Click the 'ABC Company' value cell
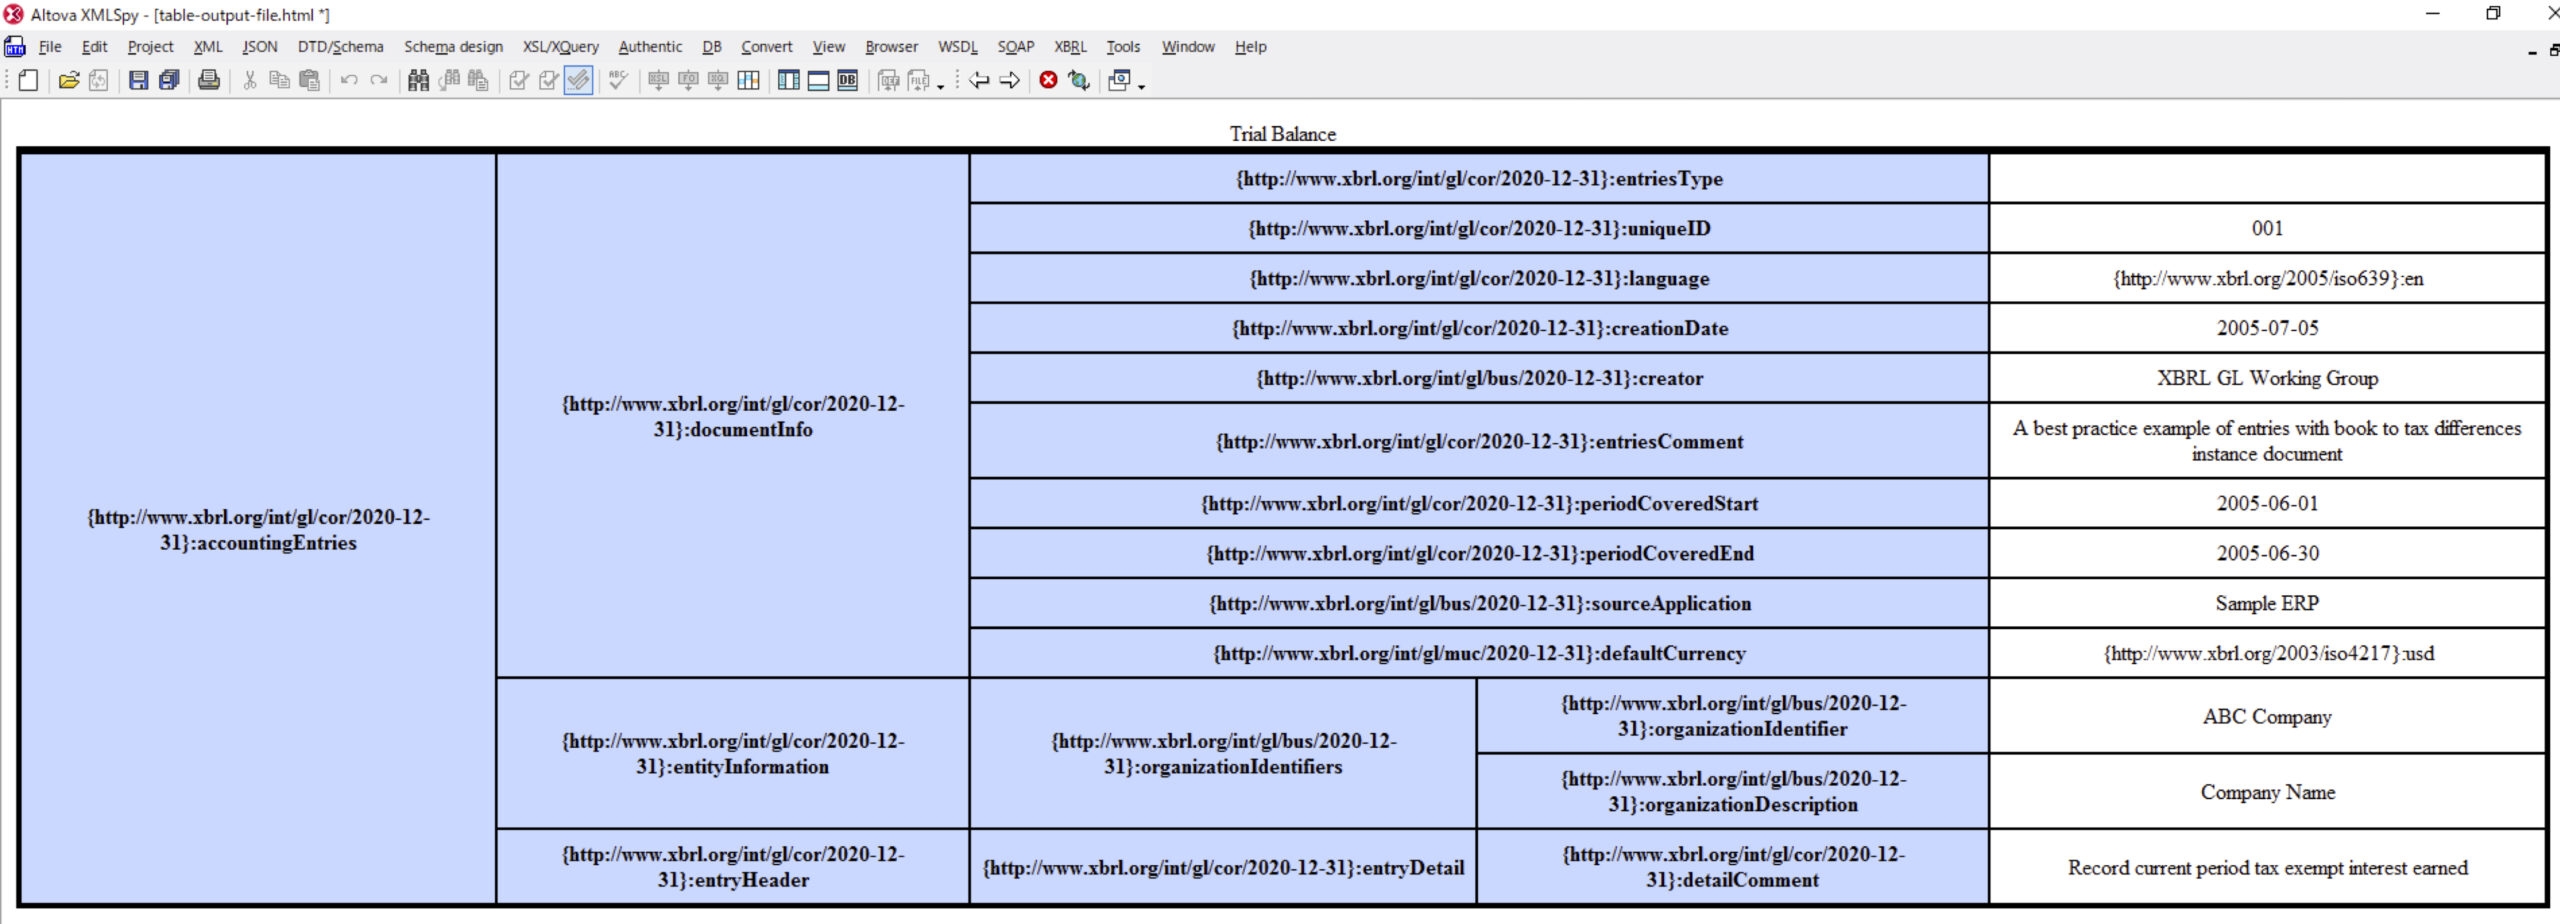2560x924 pixels. (x=2267, y=716)
